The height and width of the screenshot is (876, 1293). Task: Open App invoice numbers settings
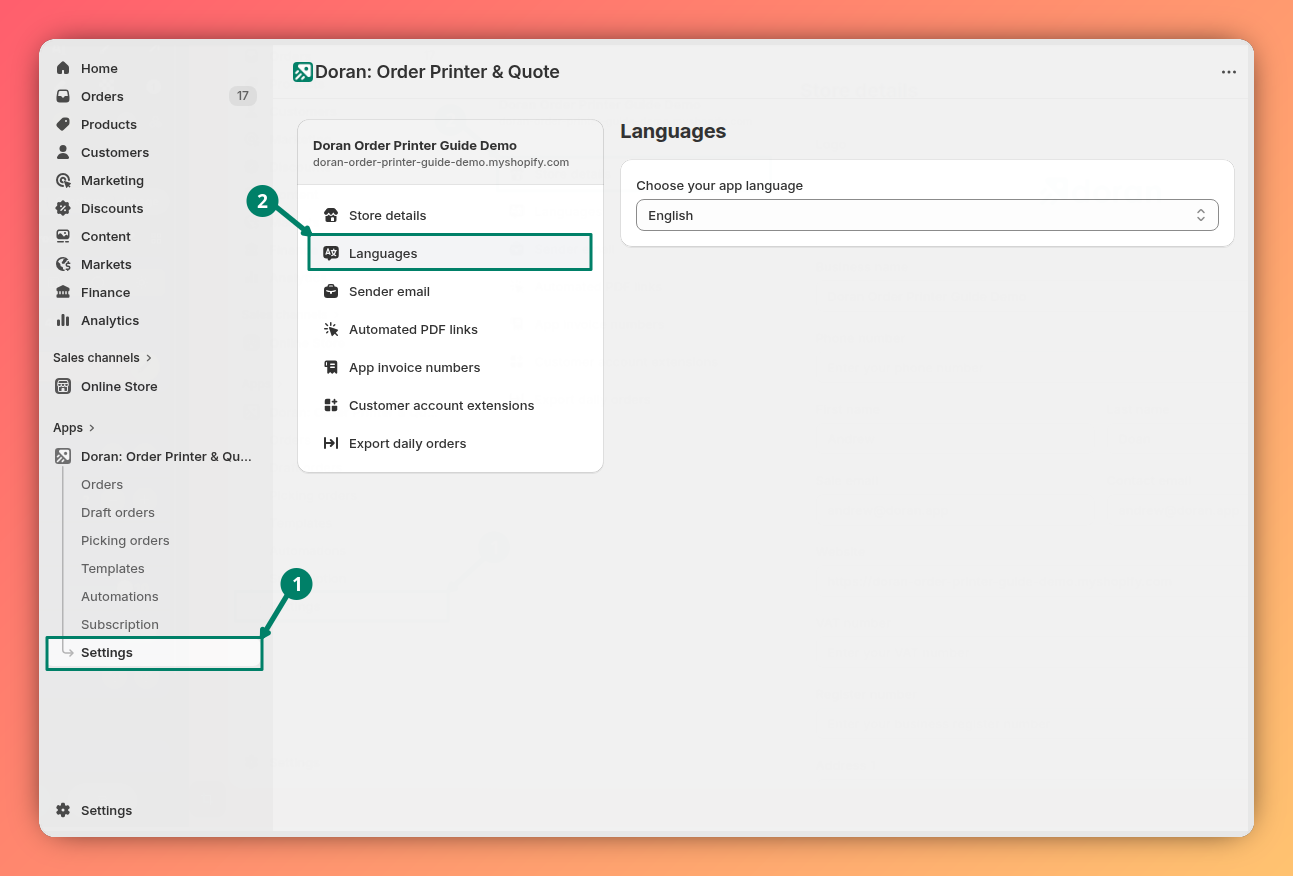(450, 367)
